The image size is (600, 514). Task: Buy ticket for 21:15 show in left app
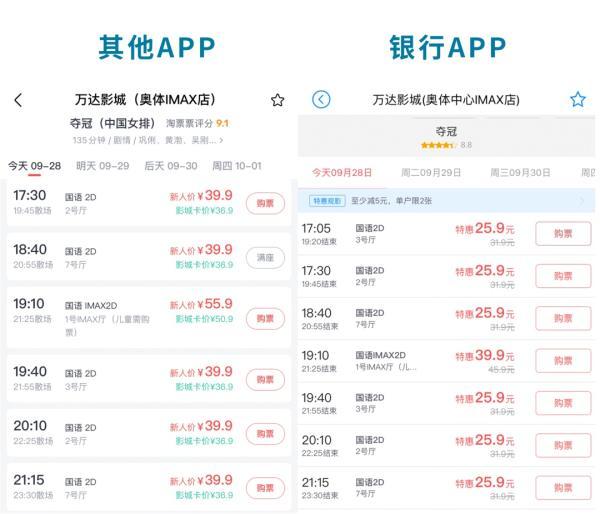pyautogui.click(x=265, y=488)
